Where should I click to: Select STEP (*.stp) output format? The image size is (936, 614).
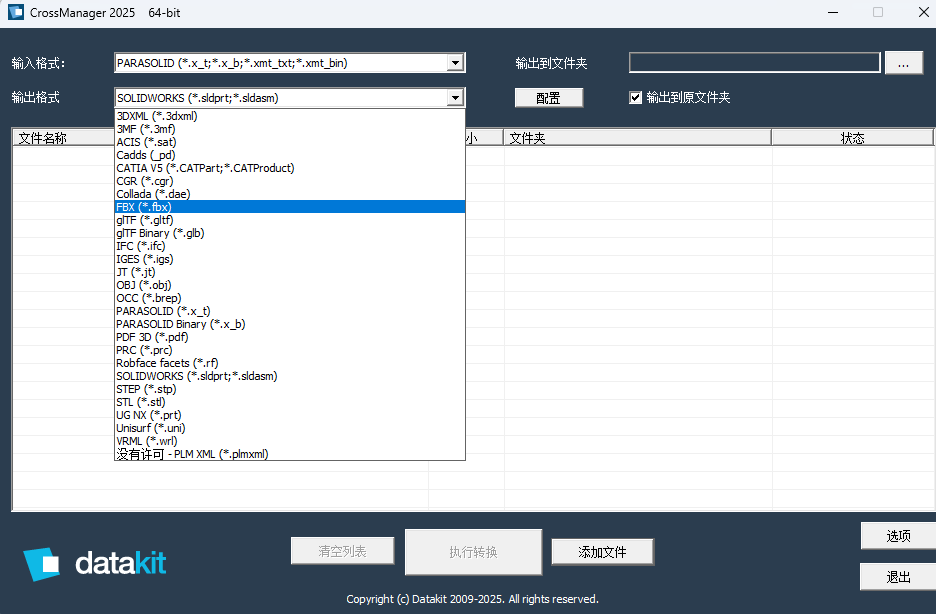point(290,389)
